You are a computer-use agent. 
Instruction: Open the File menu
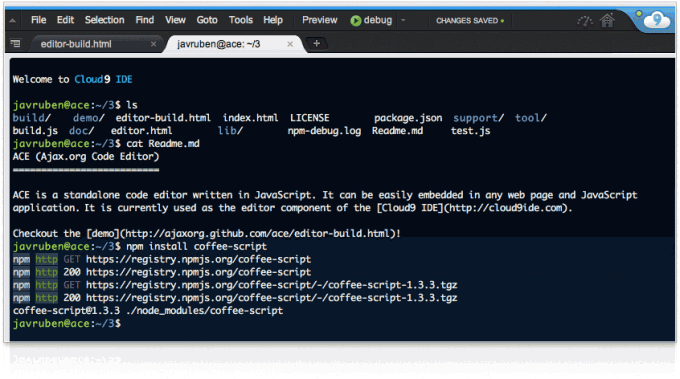pyautogui.click(x=39, y=20)
